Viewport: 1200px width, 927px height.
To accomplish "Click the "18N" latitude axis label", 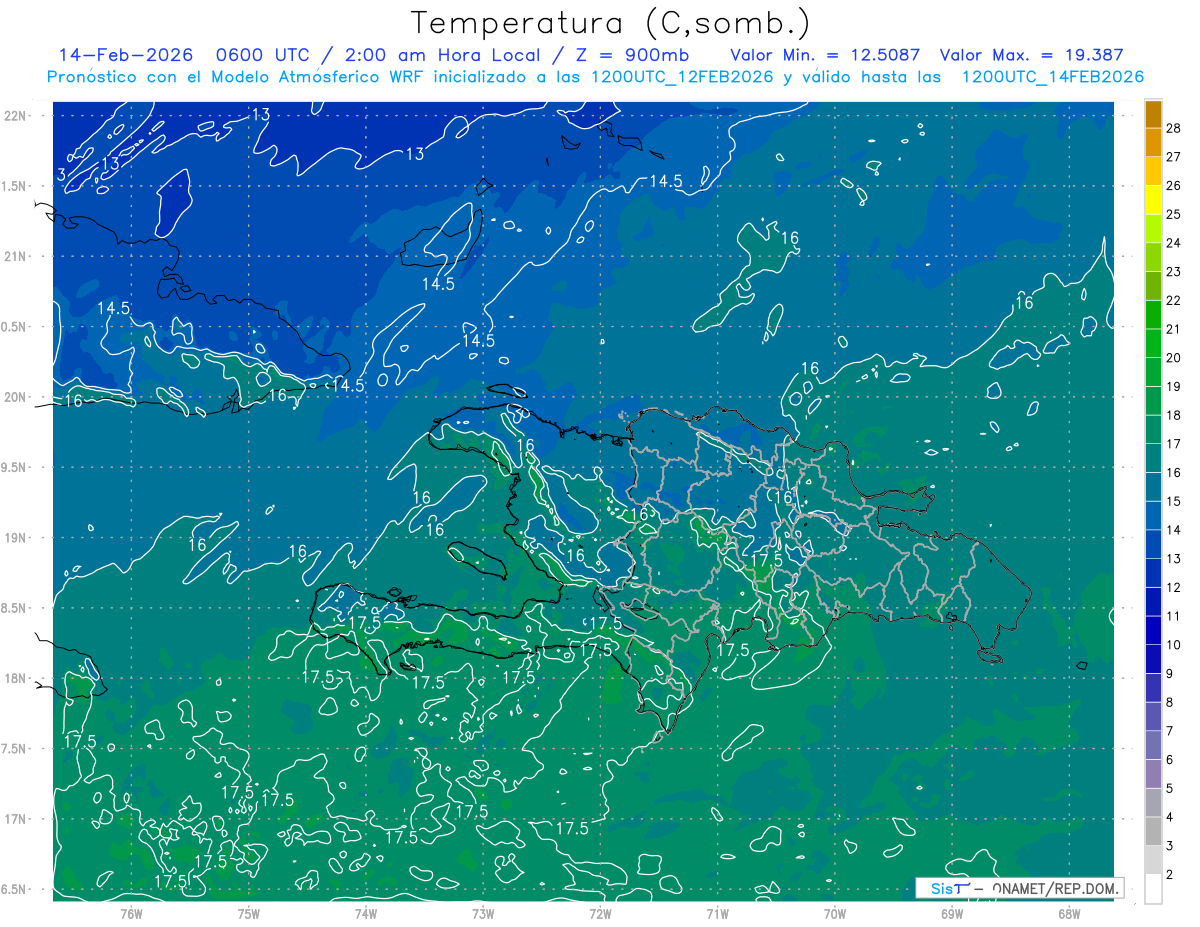I will 16,678.
